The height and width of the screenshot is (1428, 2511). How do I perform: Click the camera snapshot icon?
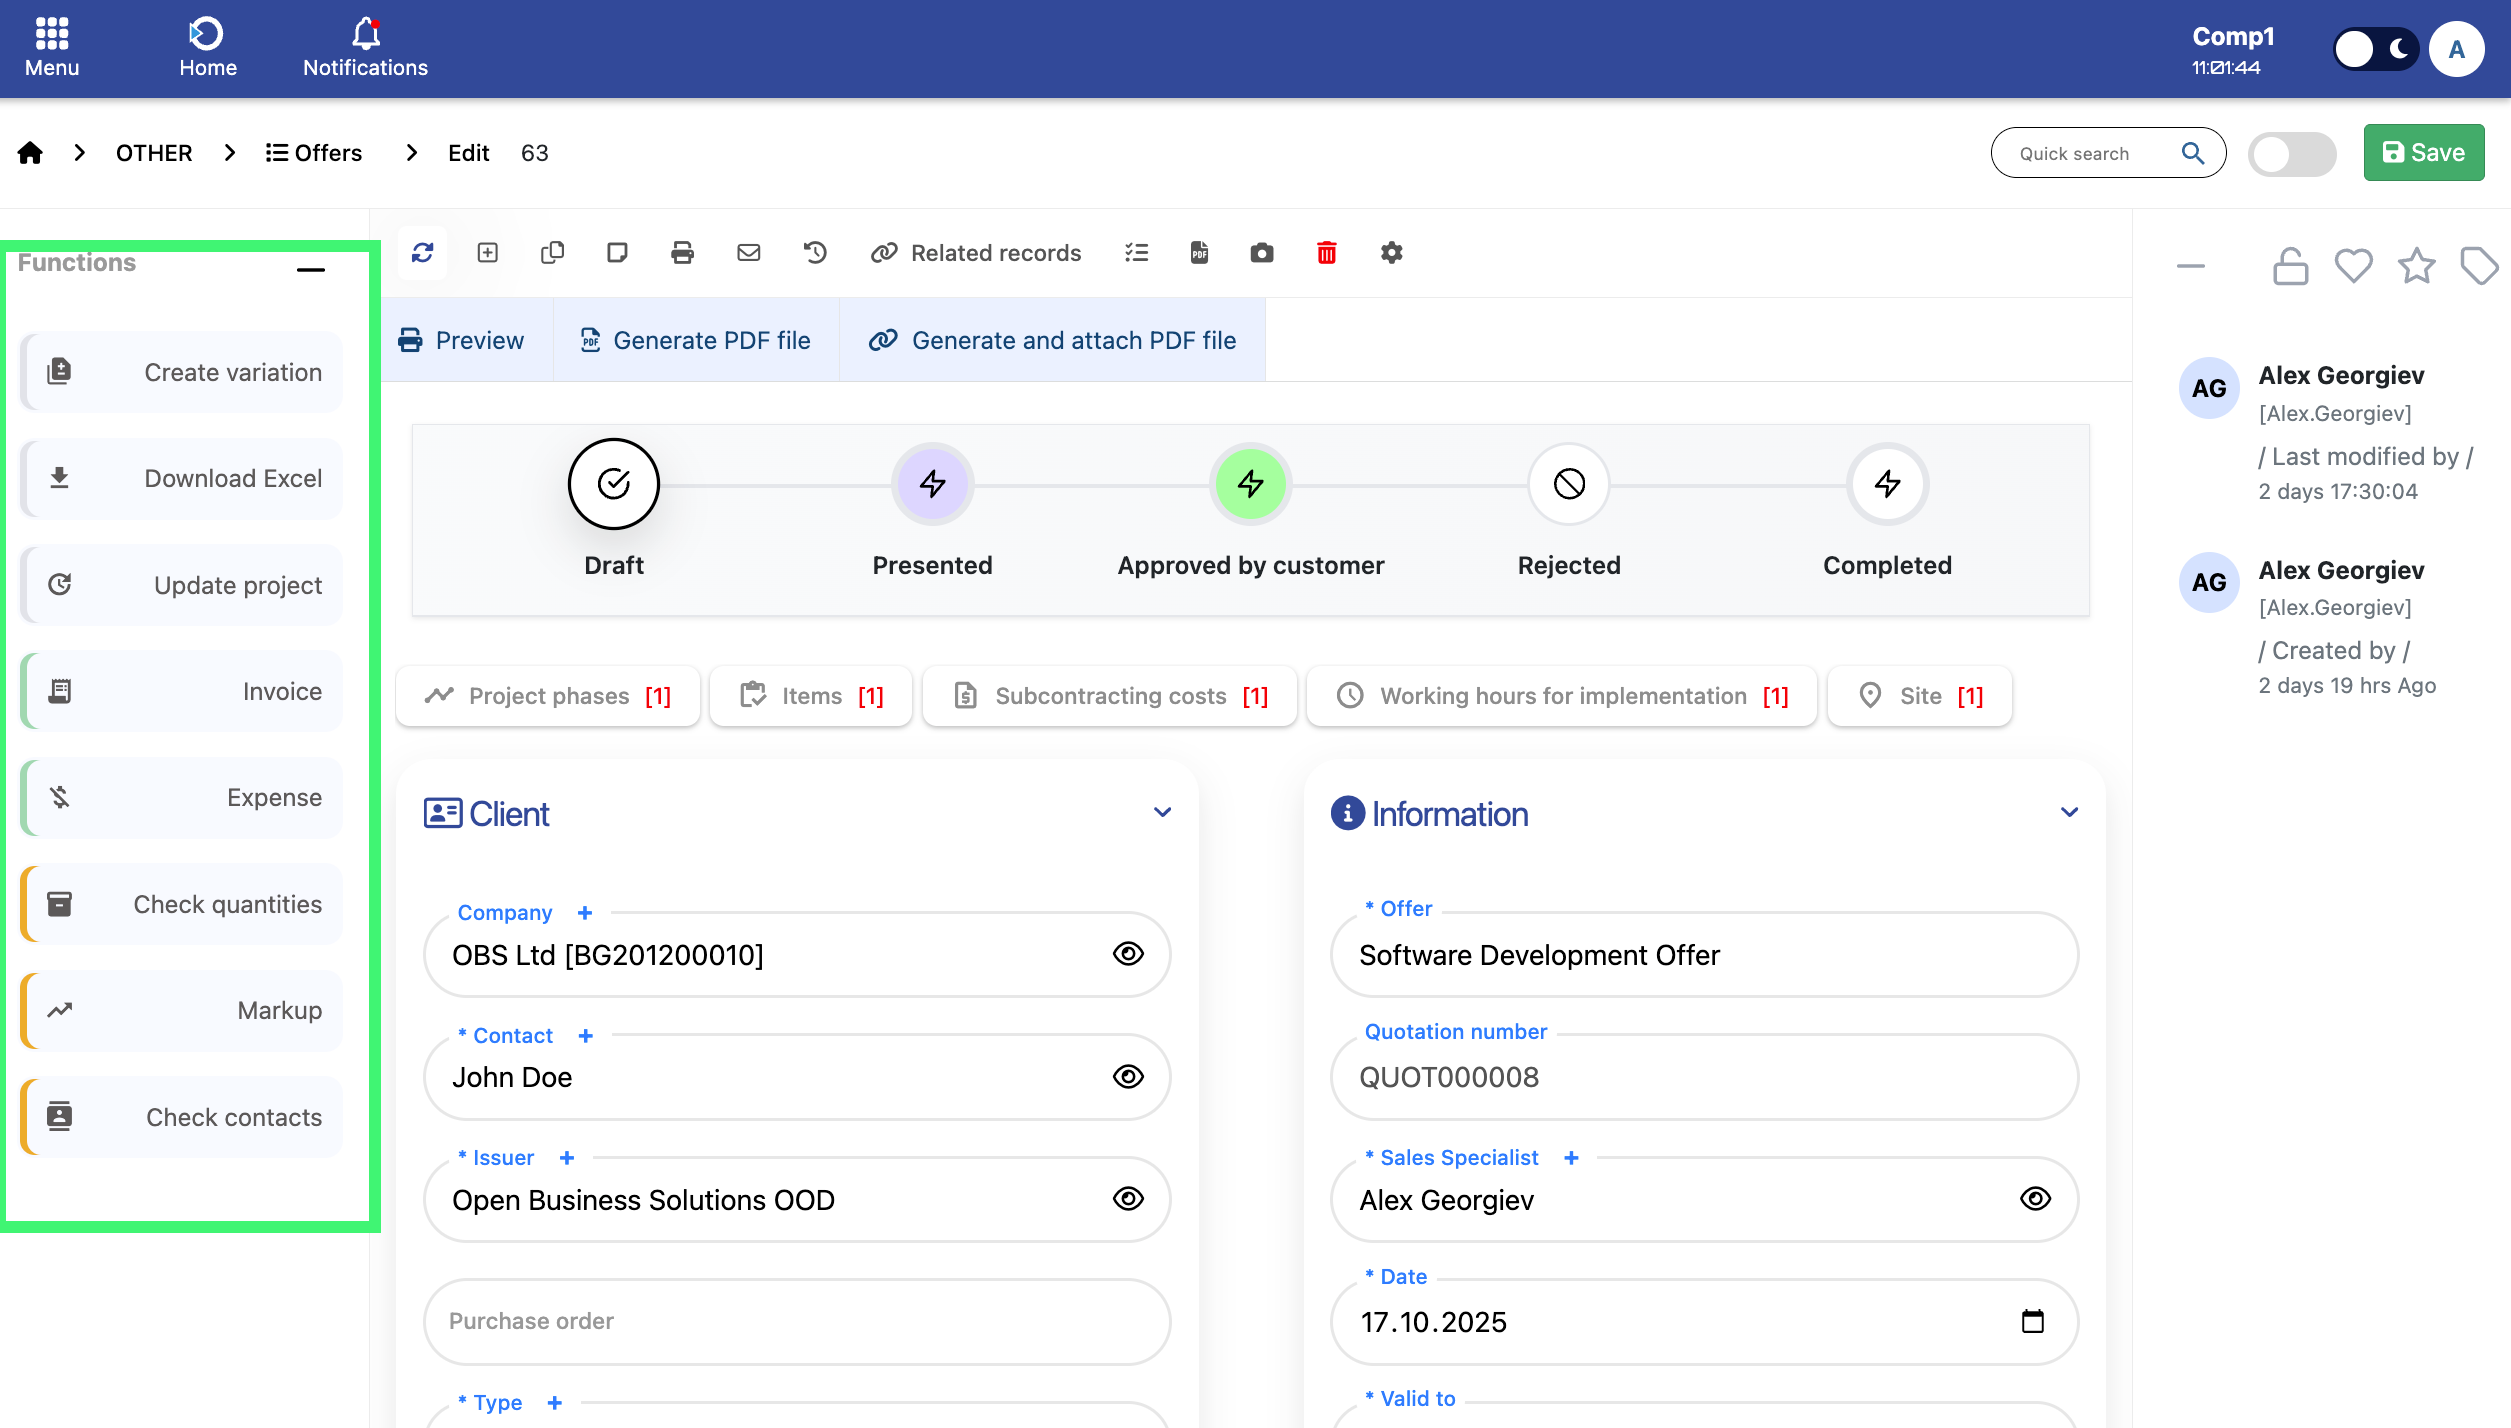pos(1262,253)
